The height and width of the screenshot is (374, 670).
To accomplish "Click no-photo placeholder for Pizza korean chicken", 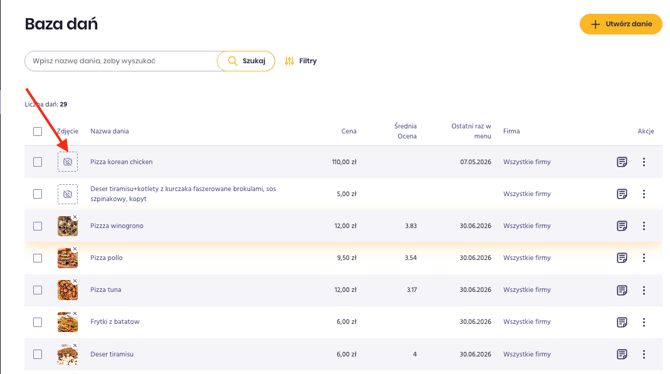I will (68, 162).
